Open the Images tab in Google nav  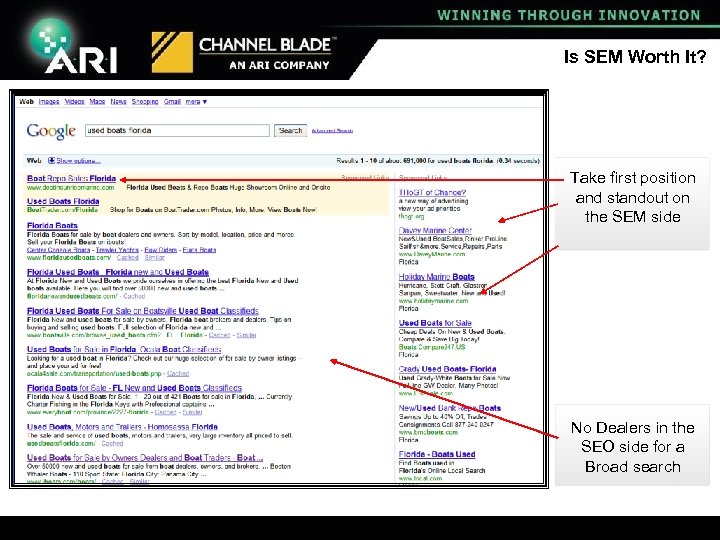coord(49,101)
